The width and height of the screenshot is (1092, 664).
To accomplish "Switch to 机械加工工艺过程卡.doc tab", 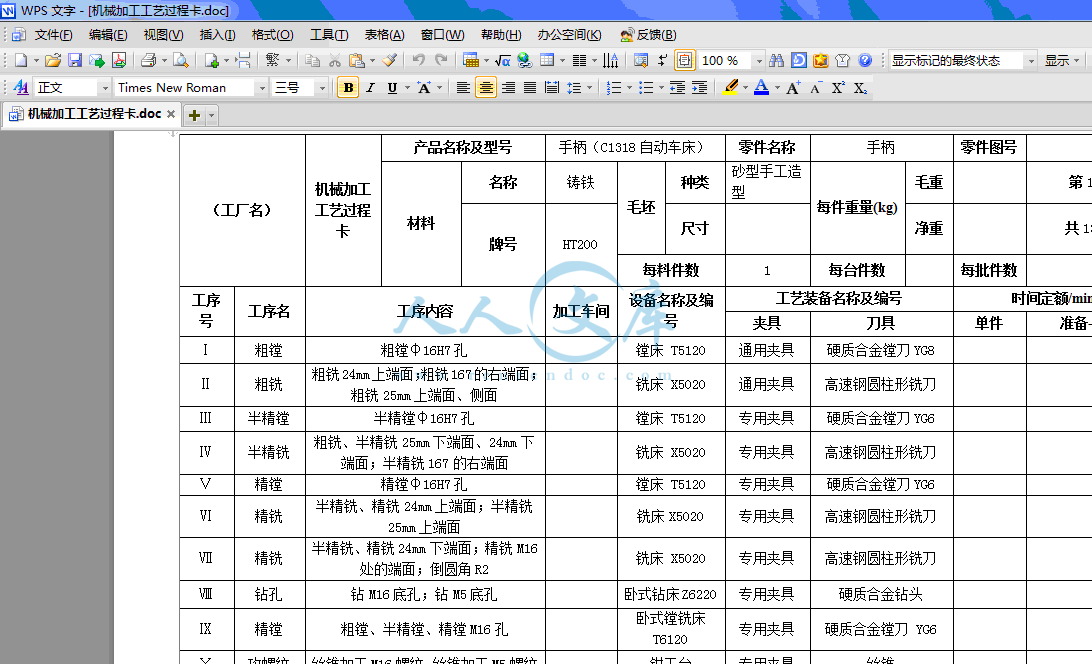I will [94, 114].
